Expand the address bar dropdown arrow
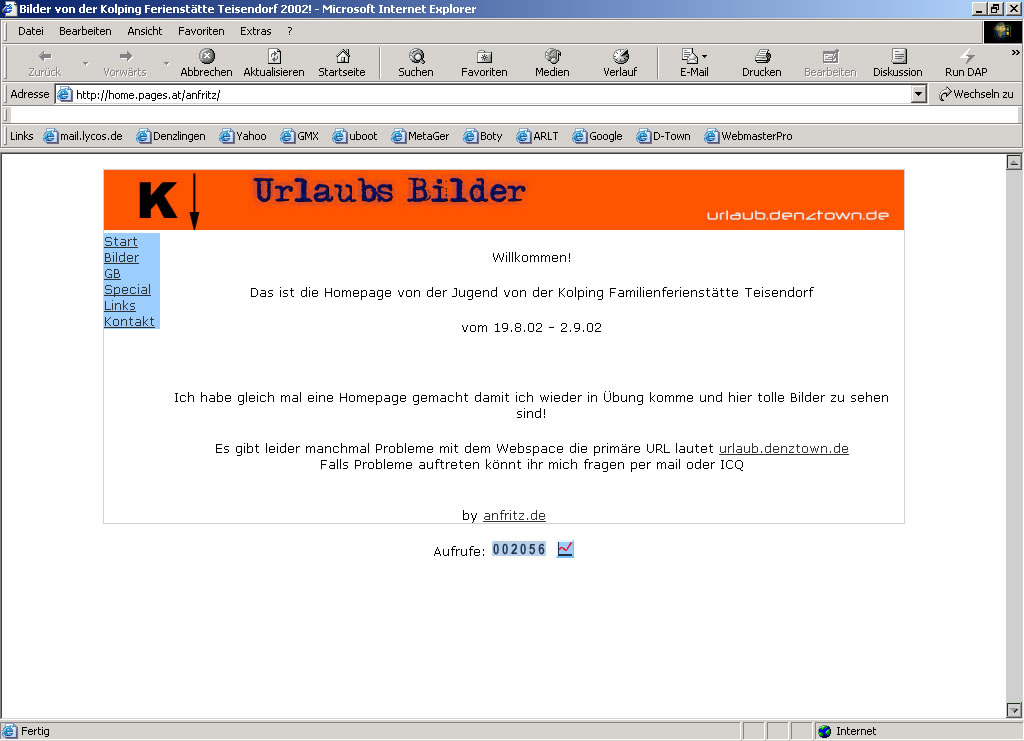The height and width of the screenshot is (741, 1024). click(919, 95)
